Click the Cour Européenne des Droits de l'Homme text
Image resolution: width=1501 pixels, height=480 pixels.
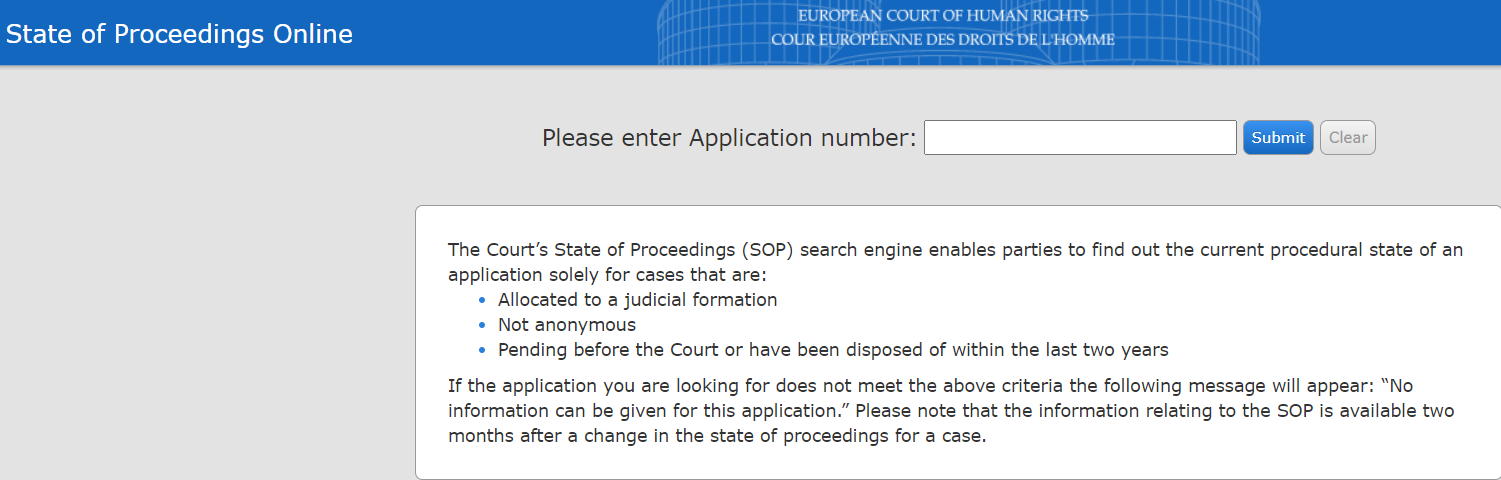point(942,40)
